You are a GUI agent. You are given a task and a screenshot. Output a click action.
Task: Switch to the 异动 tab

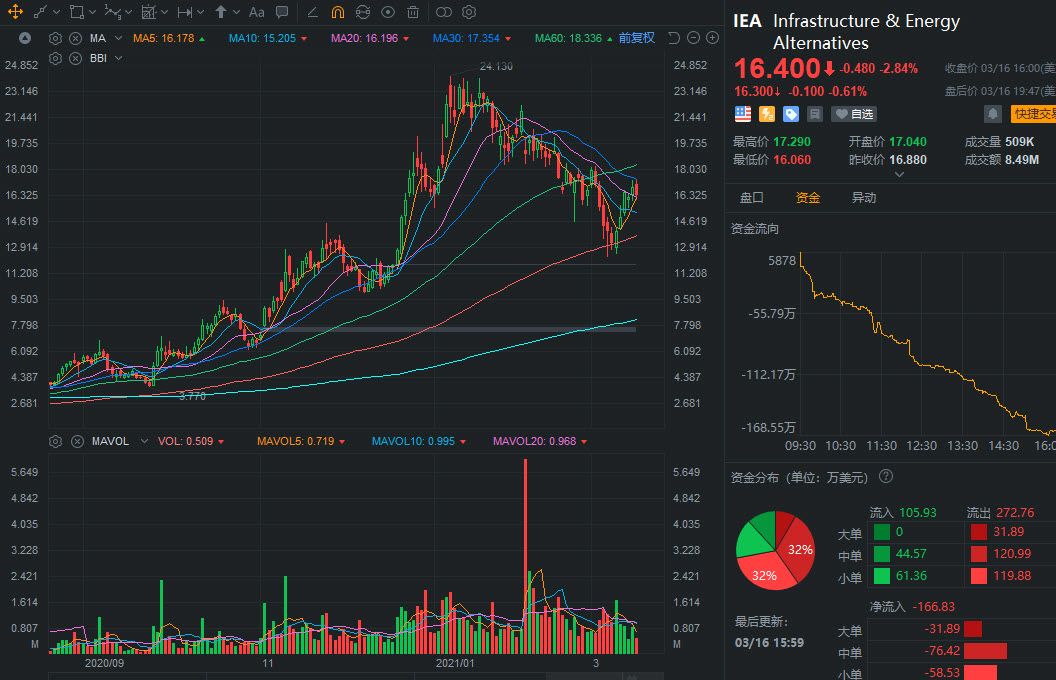(863, 198)
